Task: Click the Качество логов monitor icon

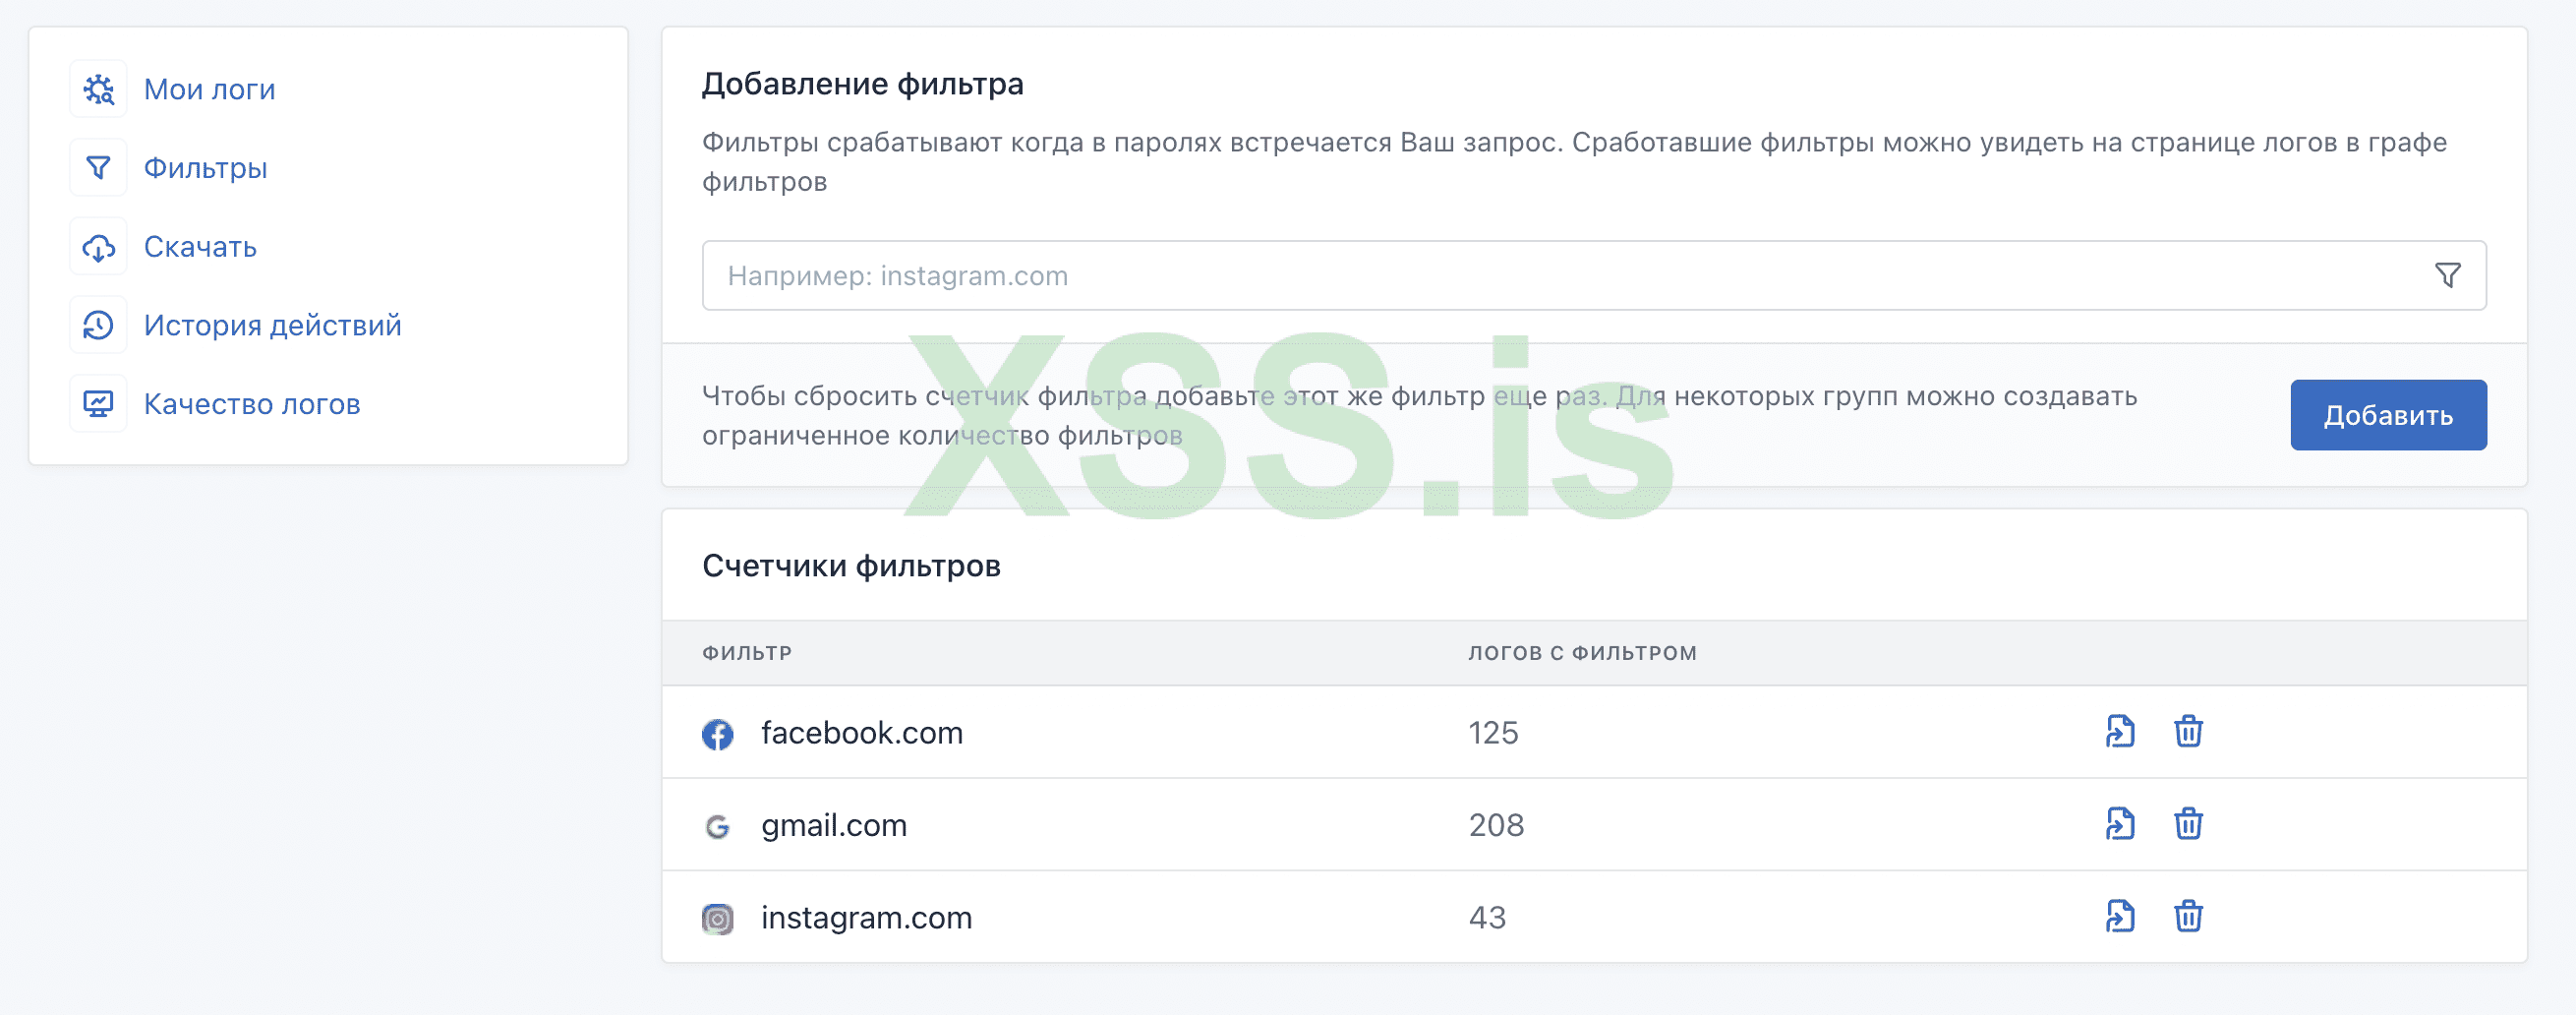Action: coord(98,404)
